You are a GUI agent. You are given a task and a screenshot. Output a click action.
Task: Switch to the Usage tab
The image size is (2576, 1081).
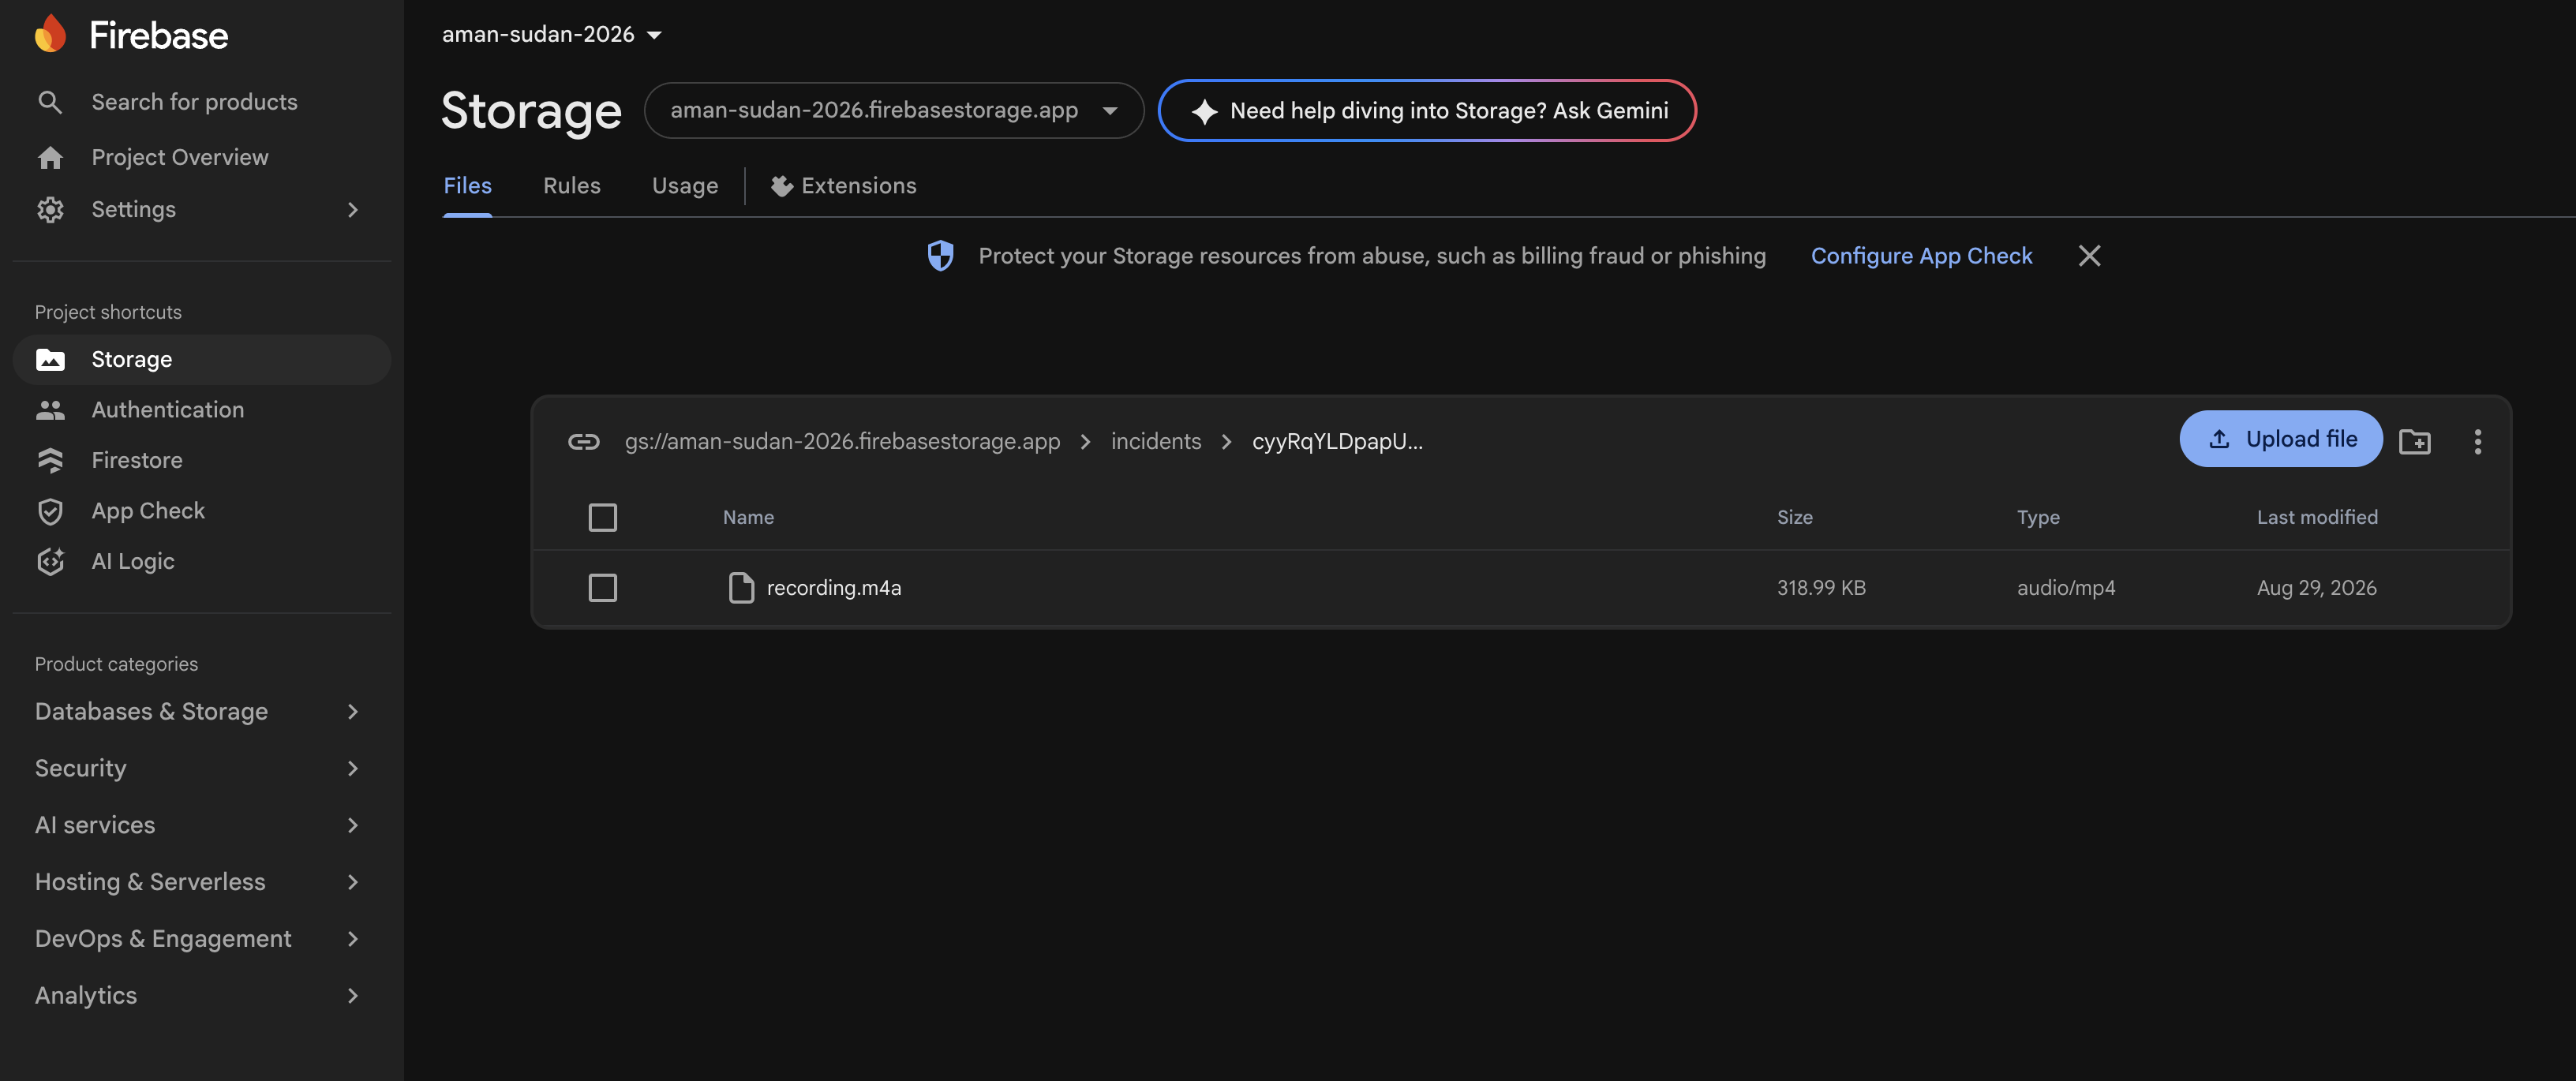[685, 186]
